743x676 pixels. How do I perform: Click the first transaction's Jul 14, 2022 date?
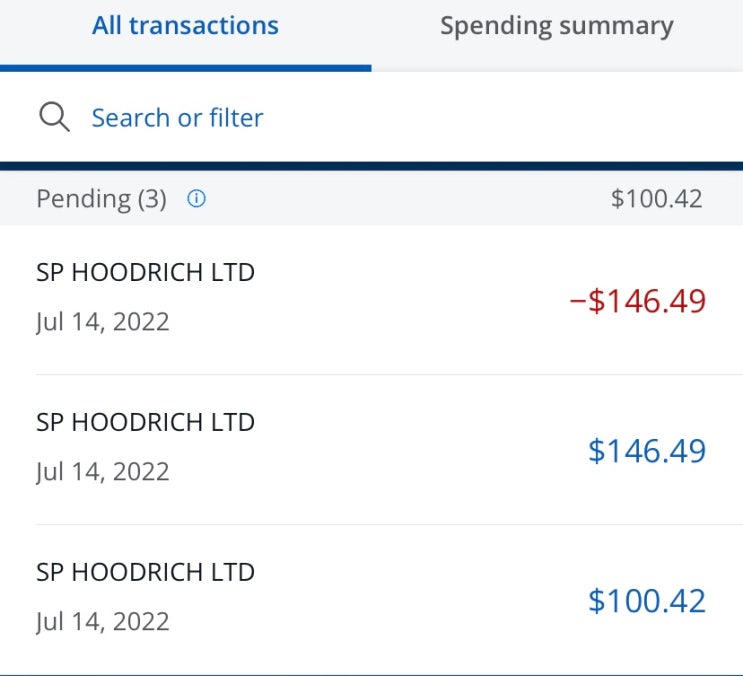click(x=103, y=323)
